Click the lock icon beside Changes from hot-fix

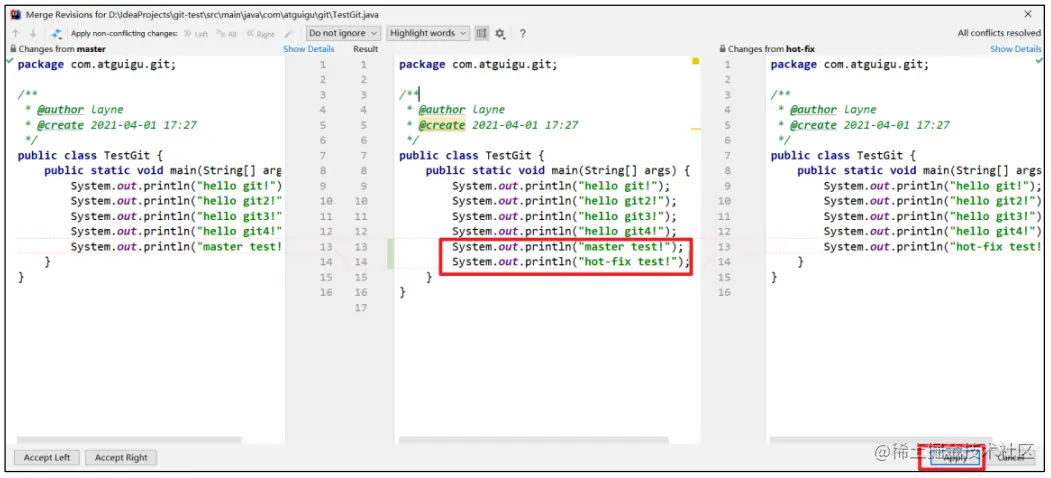(723, 49)
